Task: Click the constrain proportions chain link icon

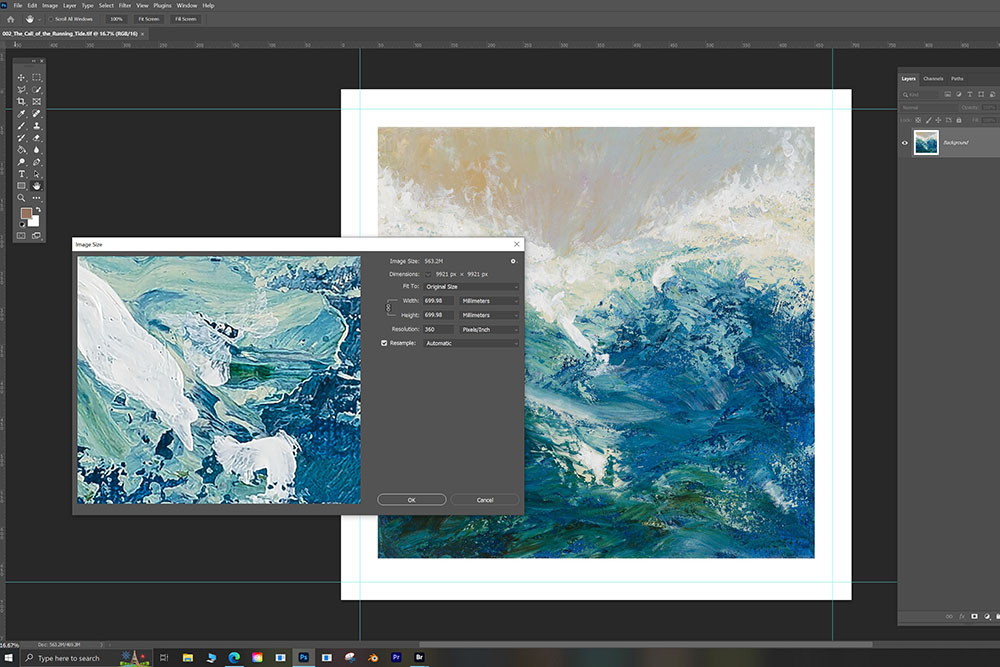Action: (389, 307)
